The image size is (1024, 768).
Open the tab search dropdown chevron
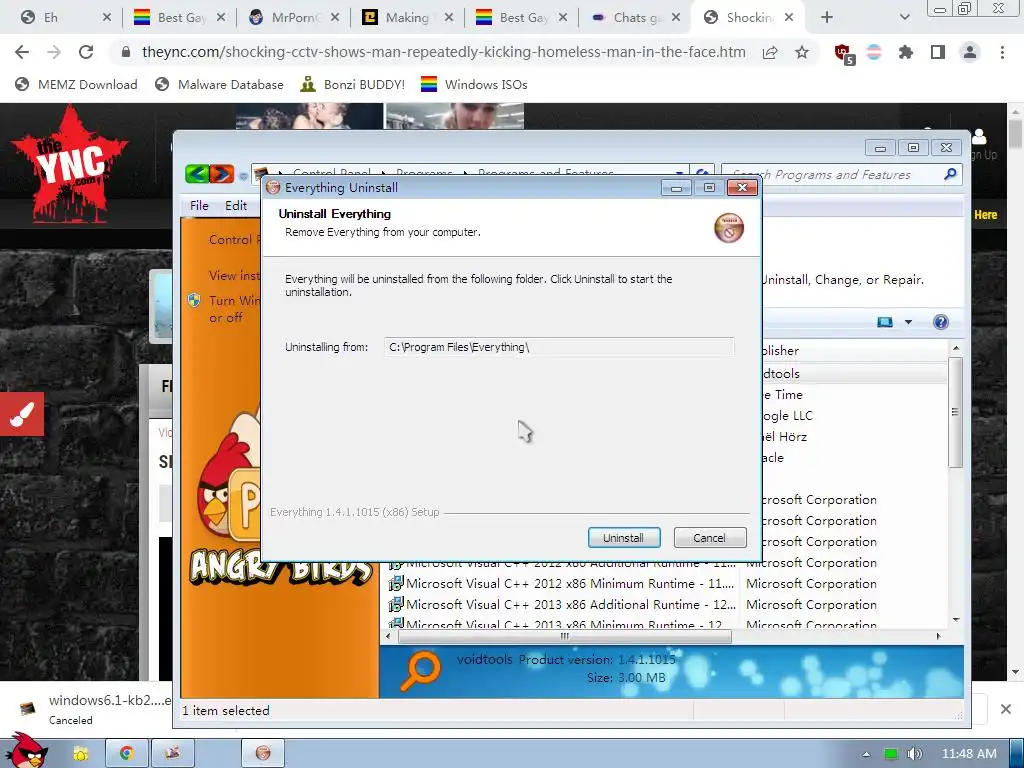pos(904,18)
